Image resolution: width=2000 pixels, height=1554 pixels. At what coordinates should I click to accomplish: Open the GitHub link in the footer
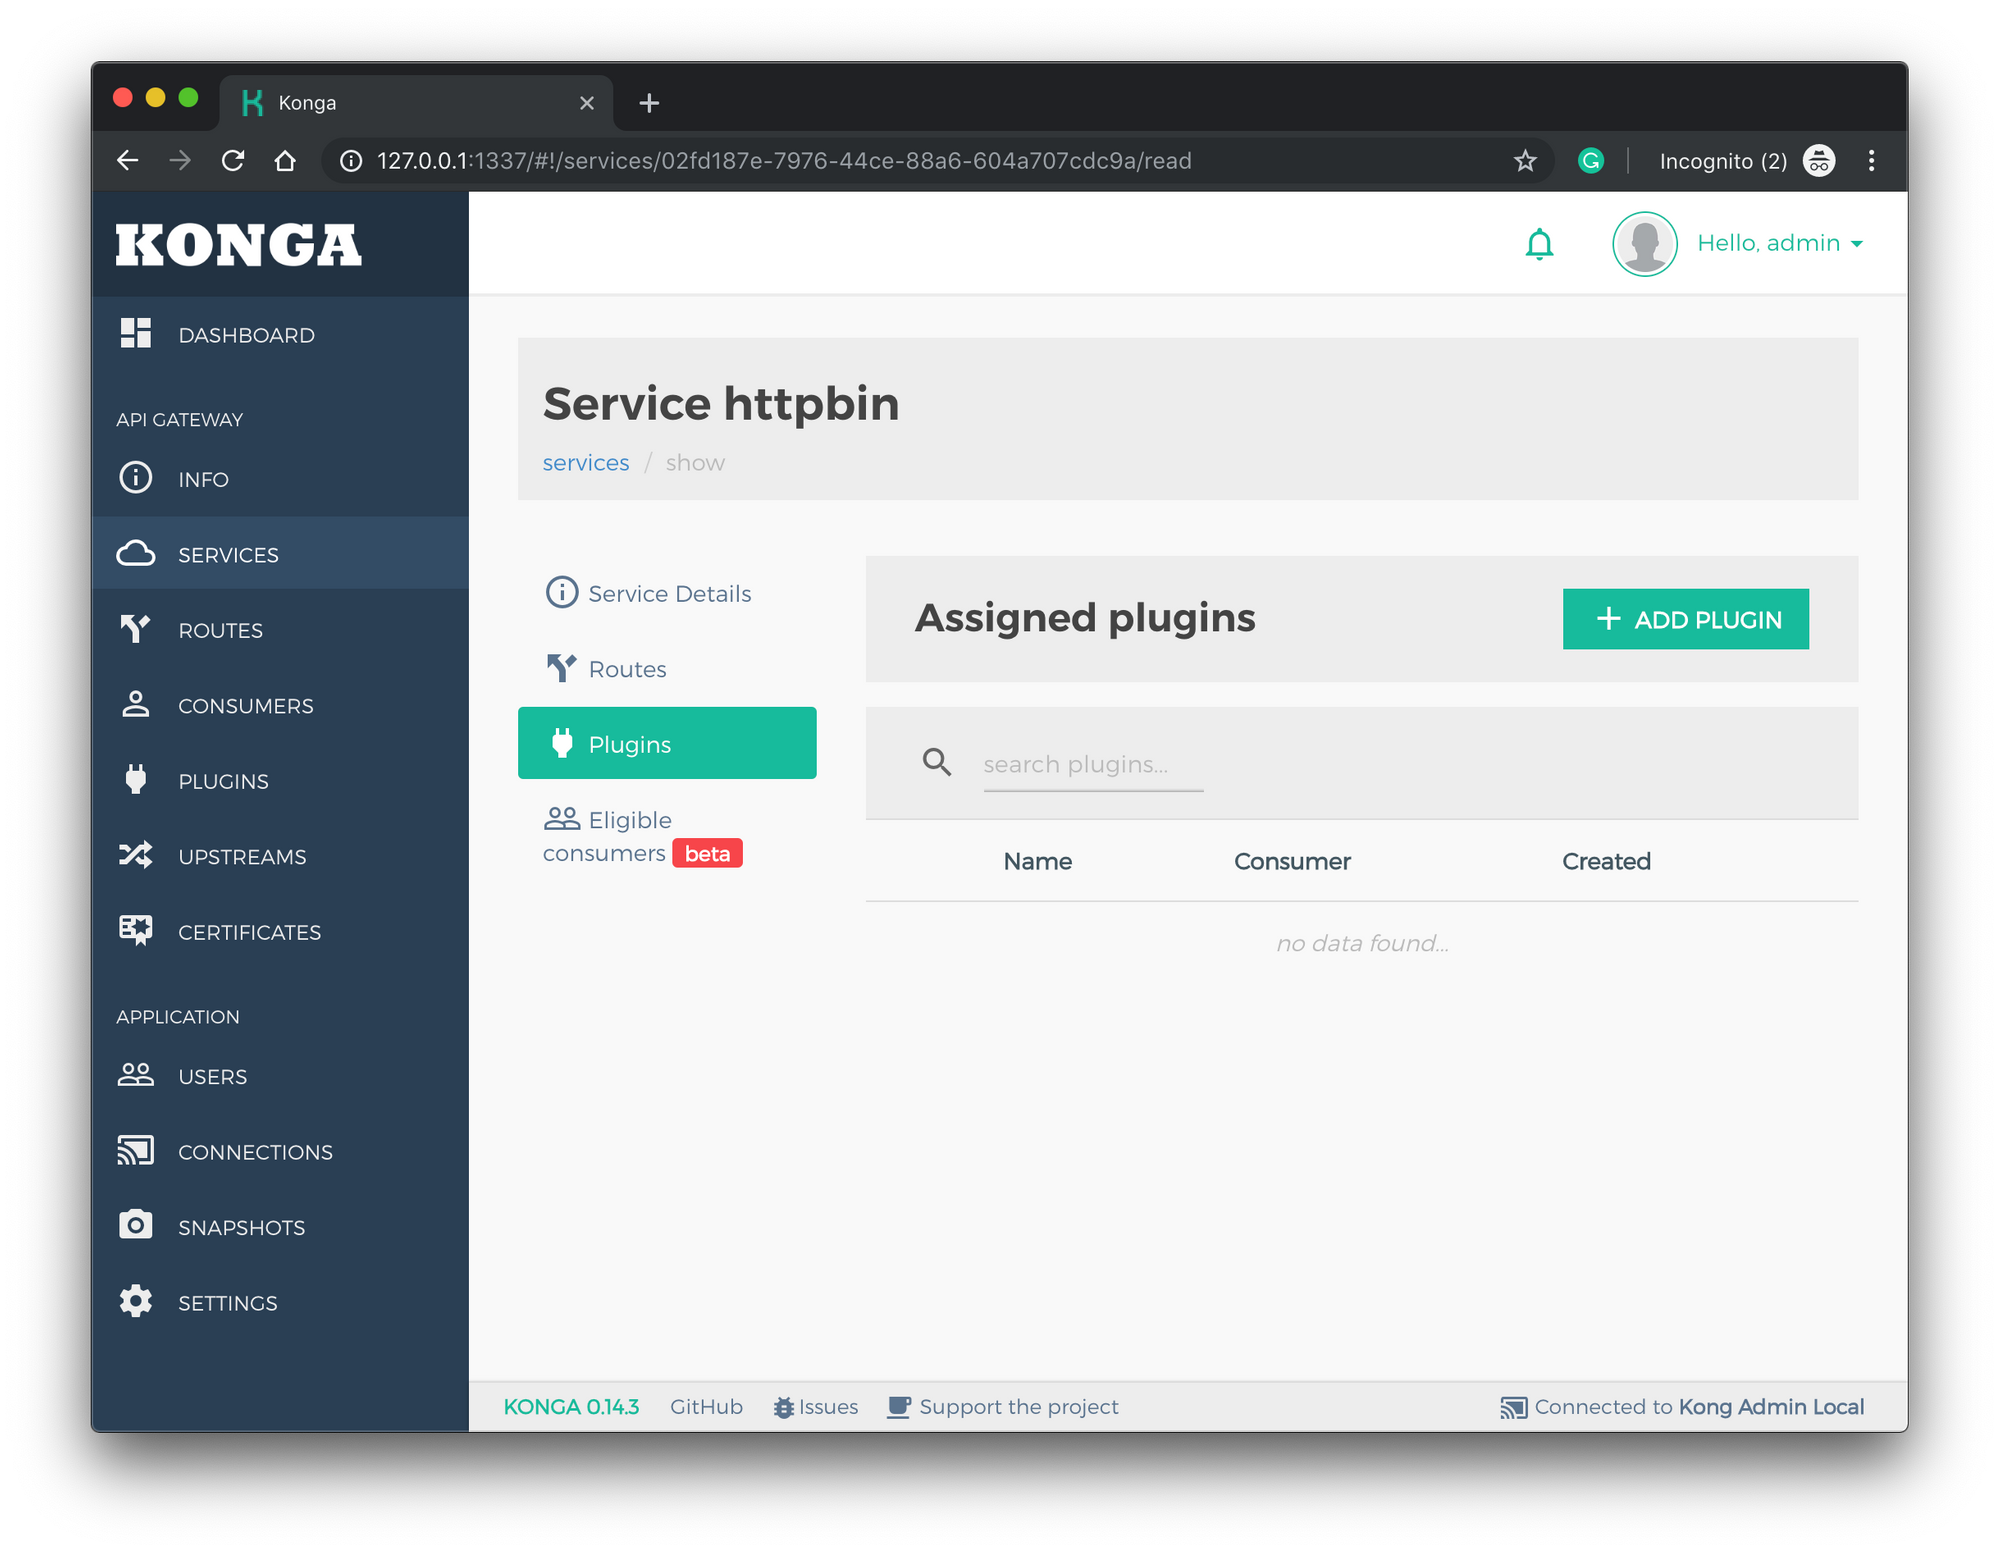click(706, 1406)
